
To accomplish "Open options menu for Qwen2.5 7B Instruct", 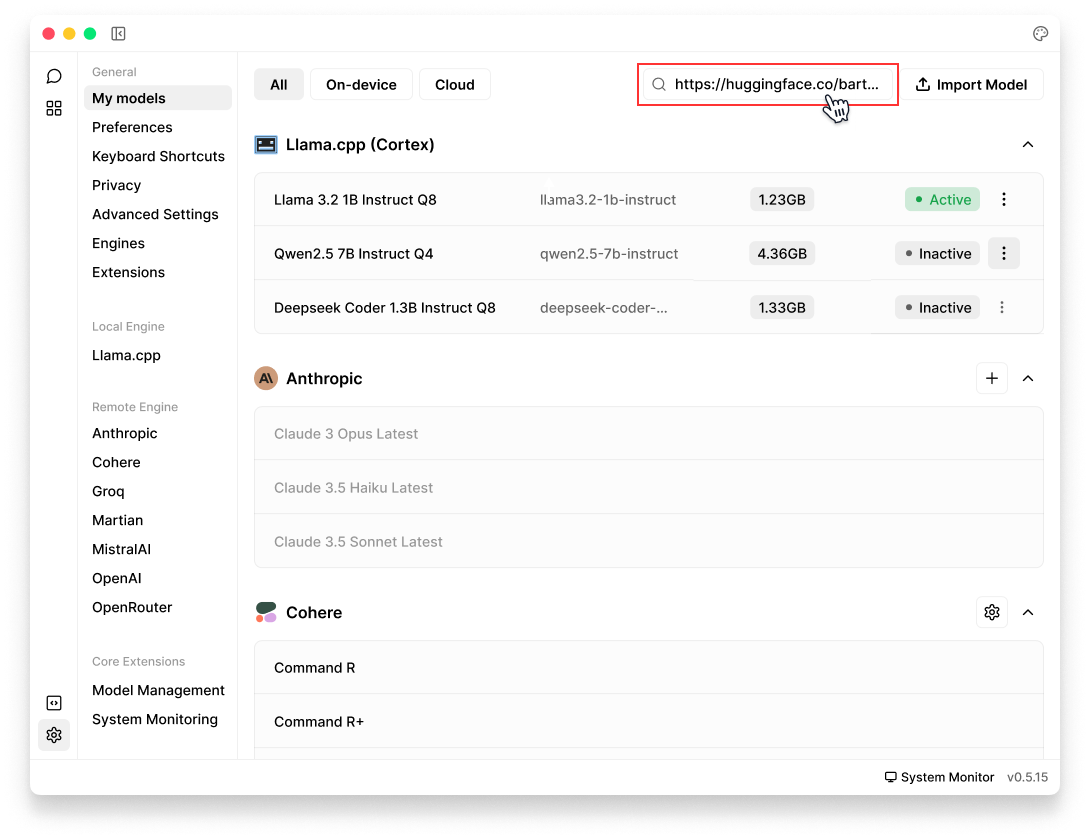I will click(x=1004, y=254).
